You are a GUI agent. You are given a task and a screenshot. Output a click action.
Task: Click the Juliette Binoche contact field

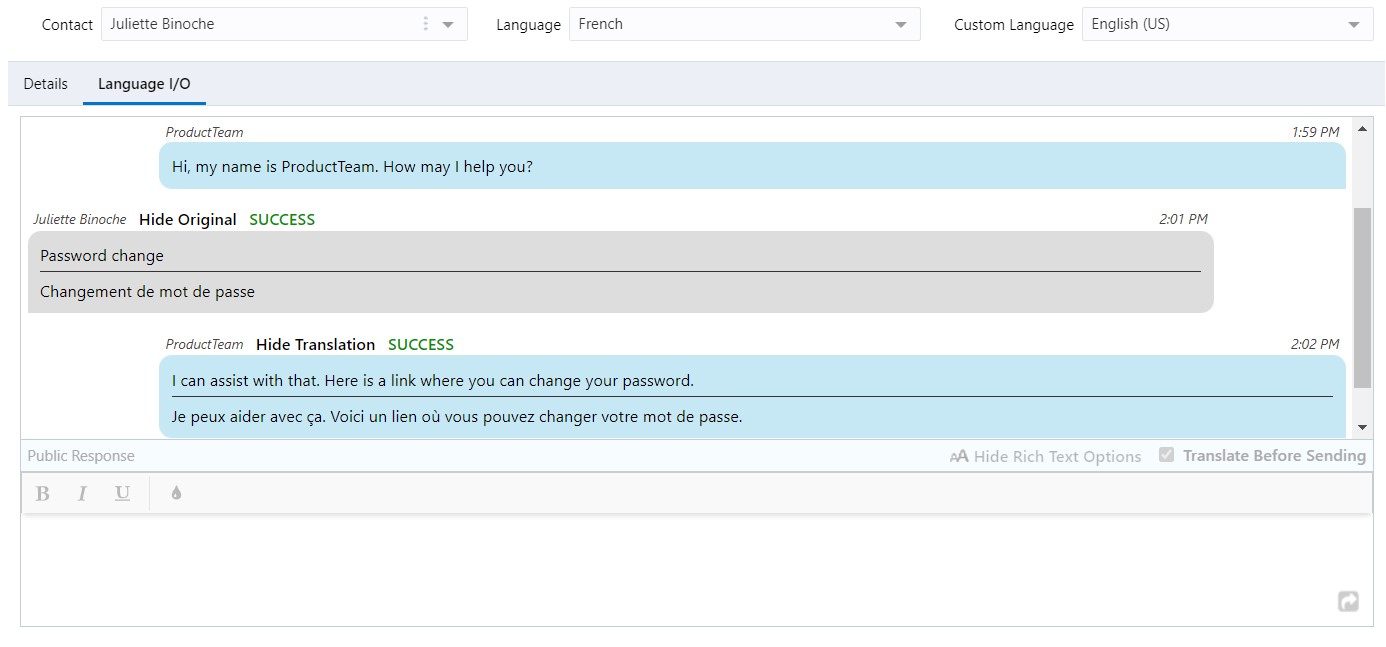[x=284, y=24]
